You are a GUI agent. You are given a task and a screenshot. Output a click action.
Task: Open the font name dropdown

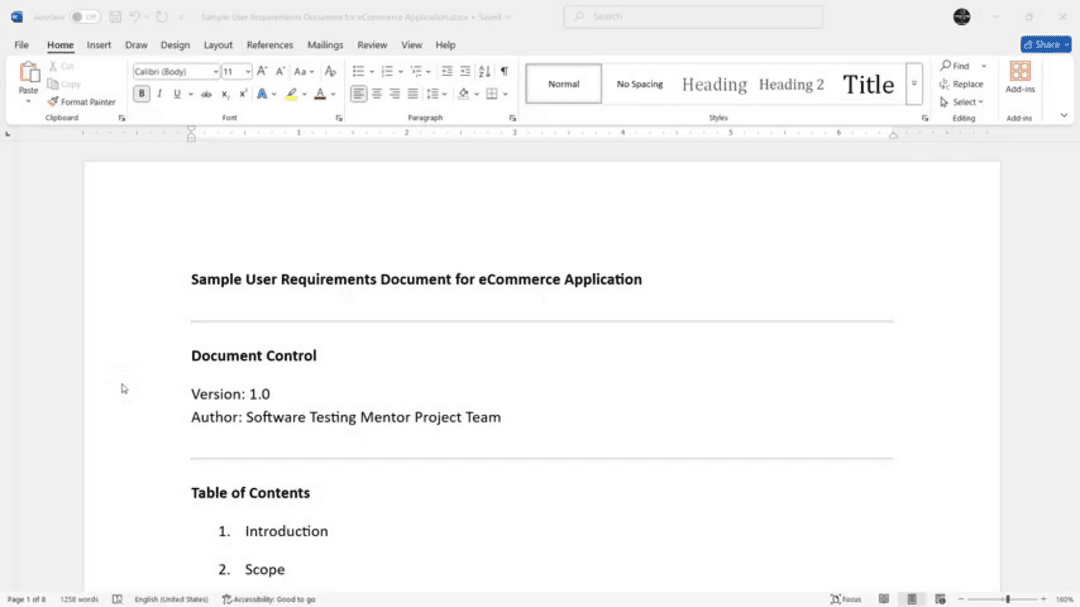pyautogui.click(x=215, y=72)
